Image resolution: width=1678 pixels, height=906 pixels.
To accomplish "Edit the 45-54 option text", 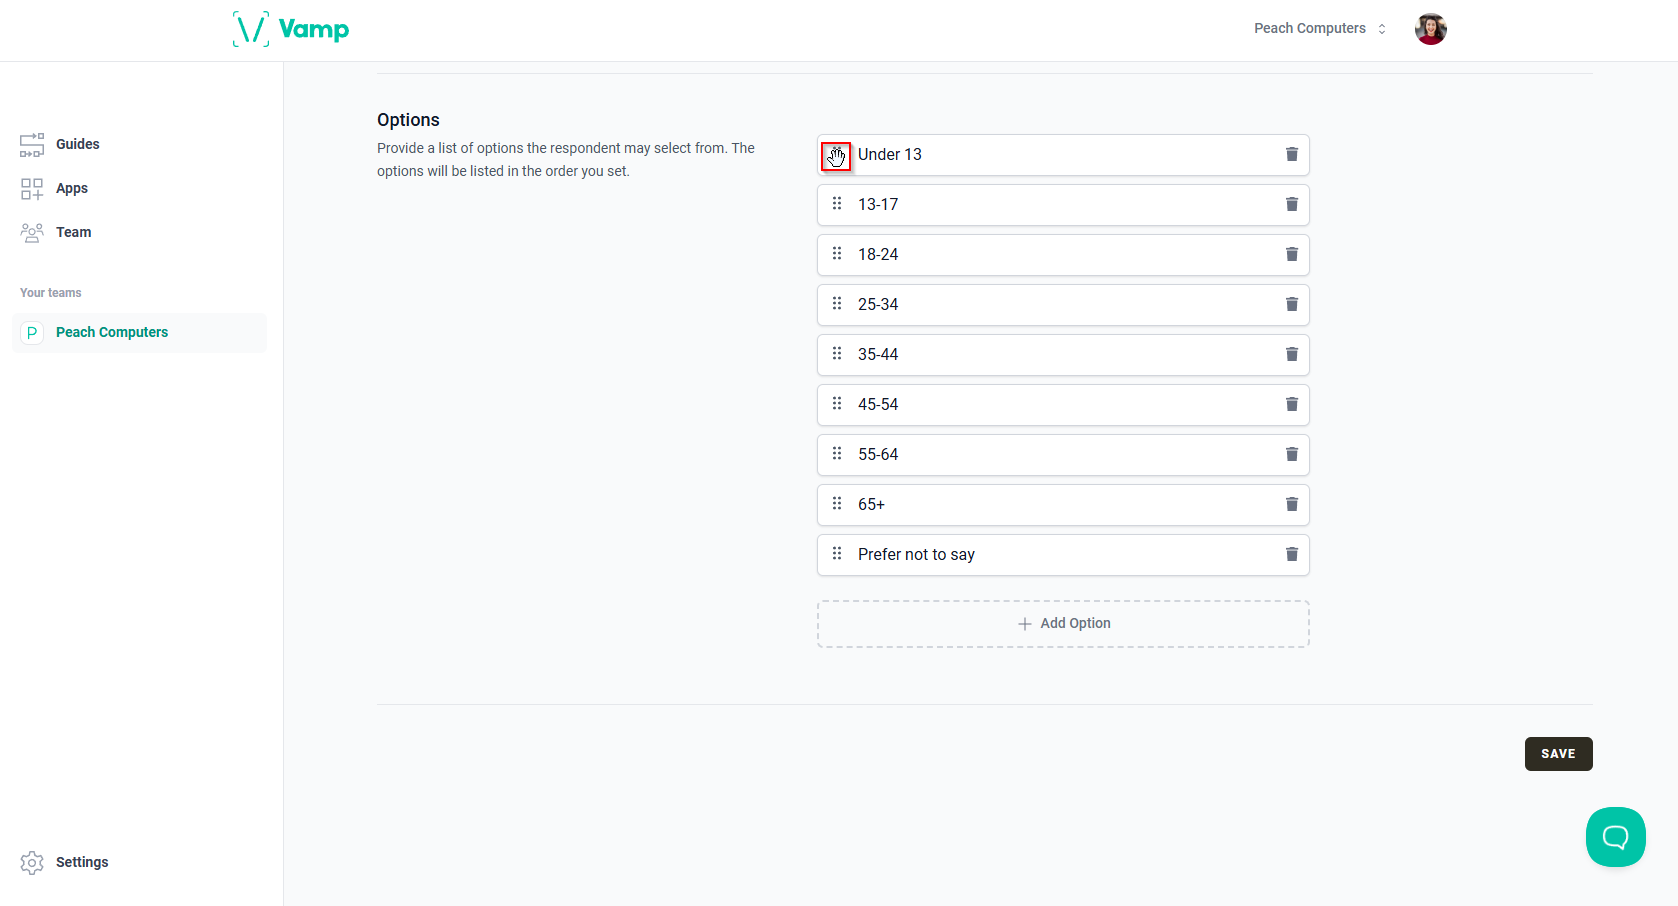I will tap(1065, 405).
